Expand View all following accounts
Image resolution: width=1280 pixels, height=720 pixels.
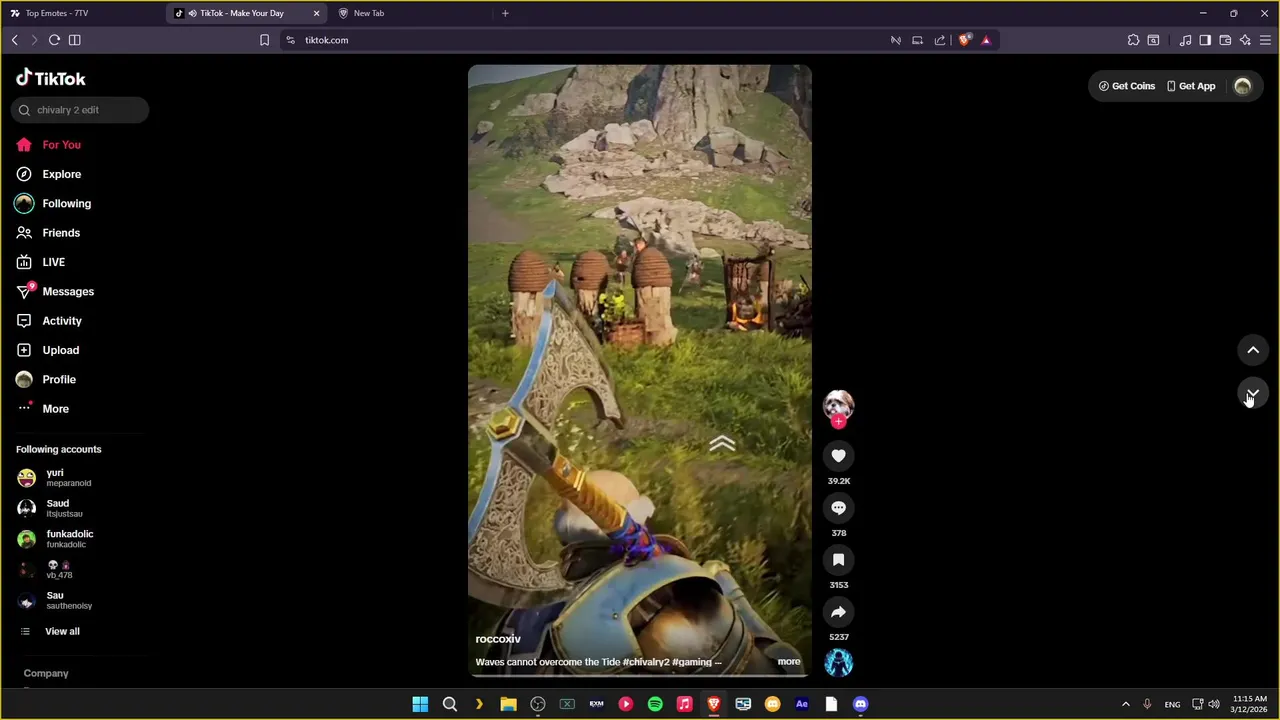click(50, 631)
